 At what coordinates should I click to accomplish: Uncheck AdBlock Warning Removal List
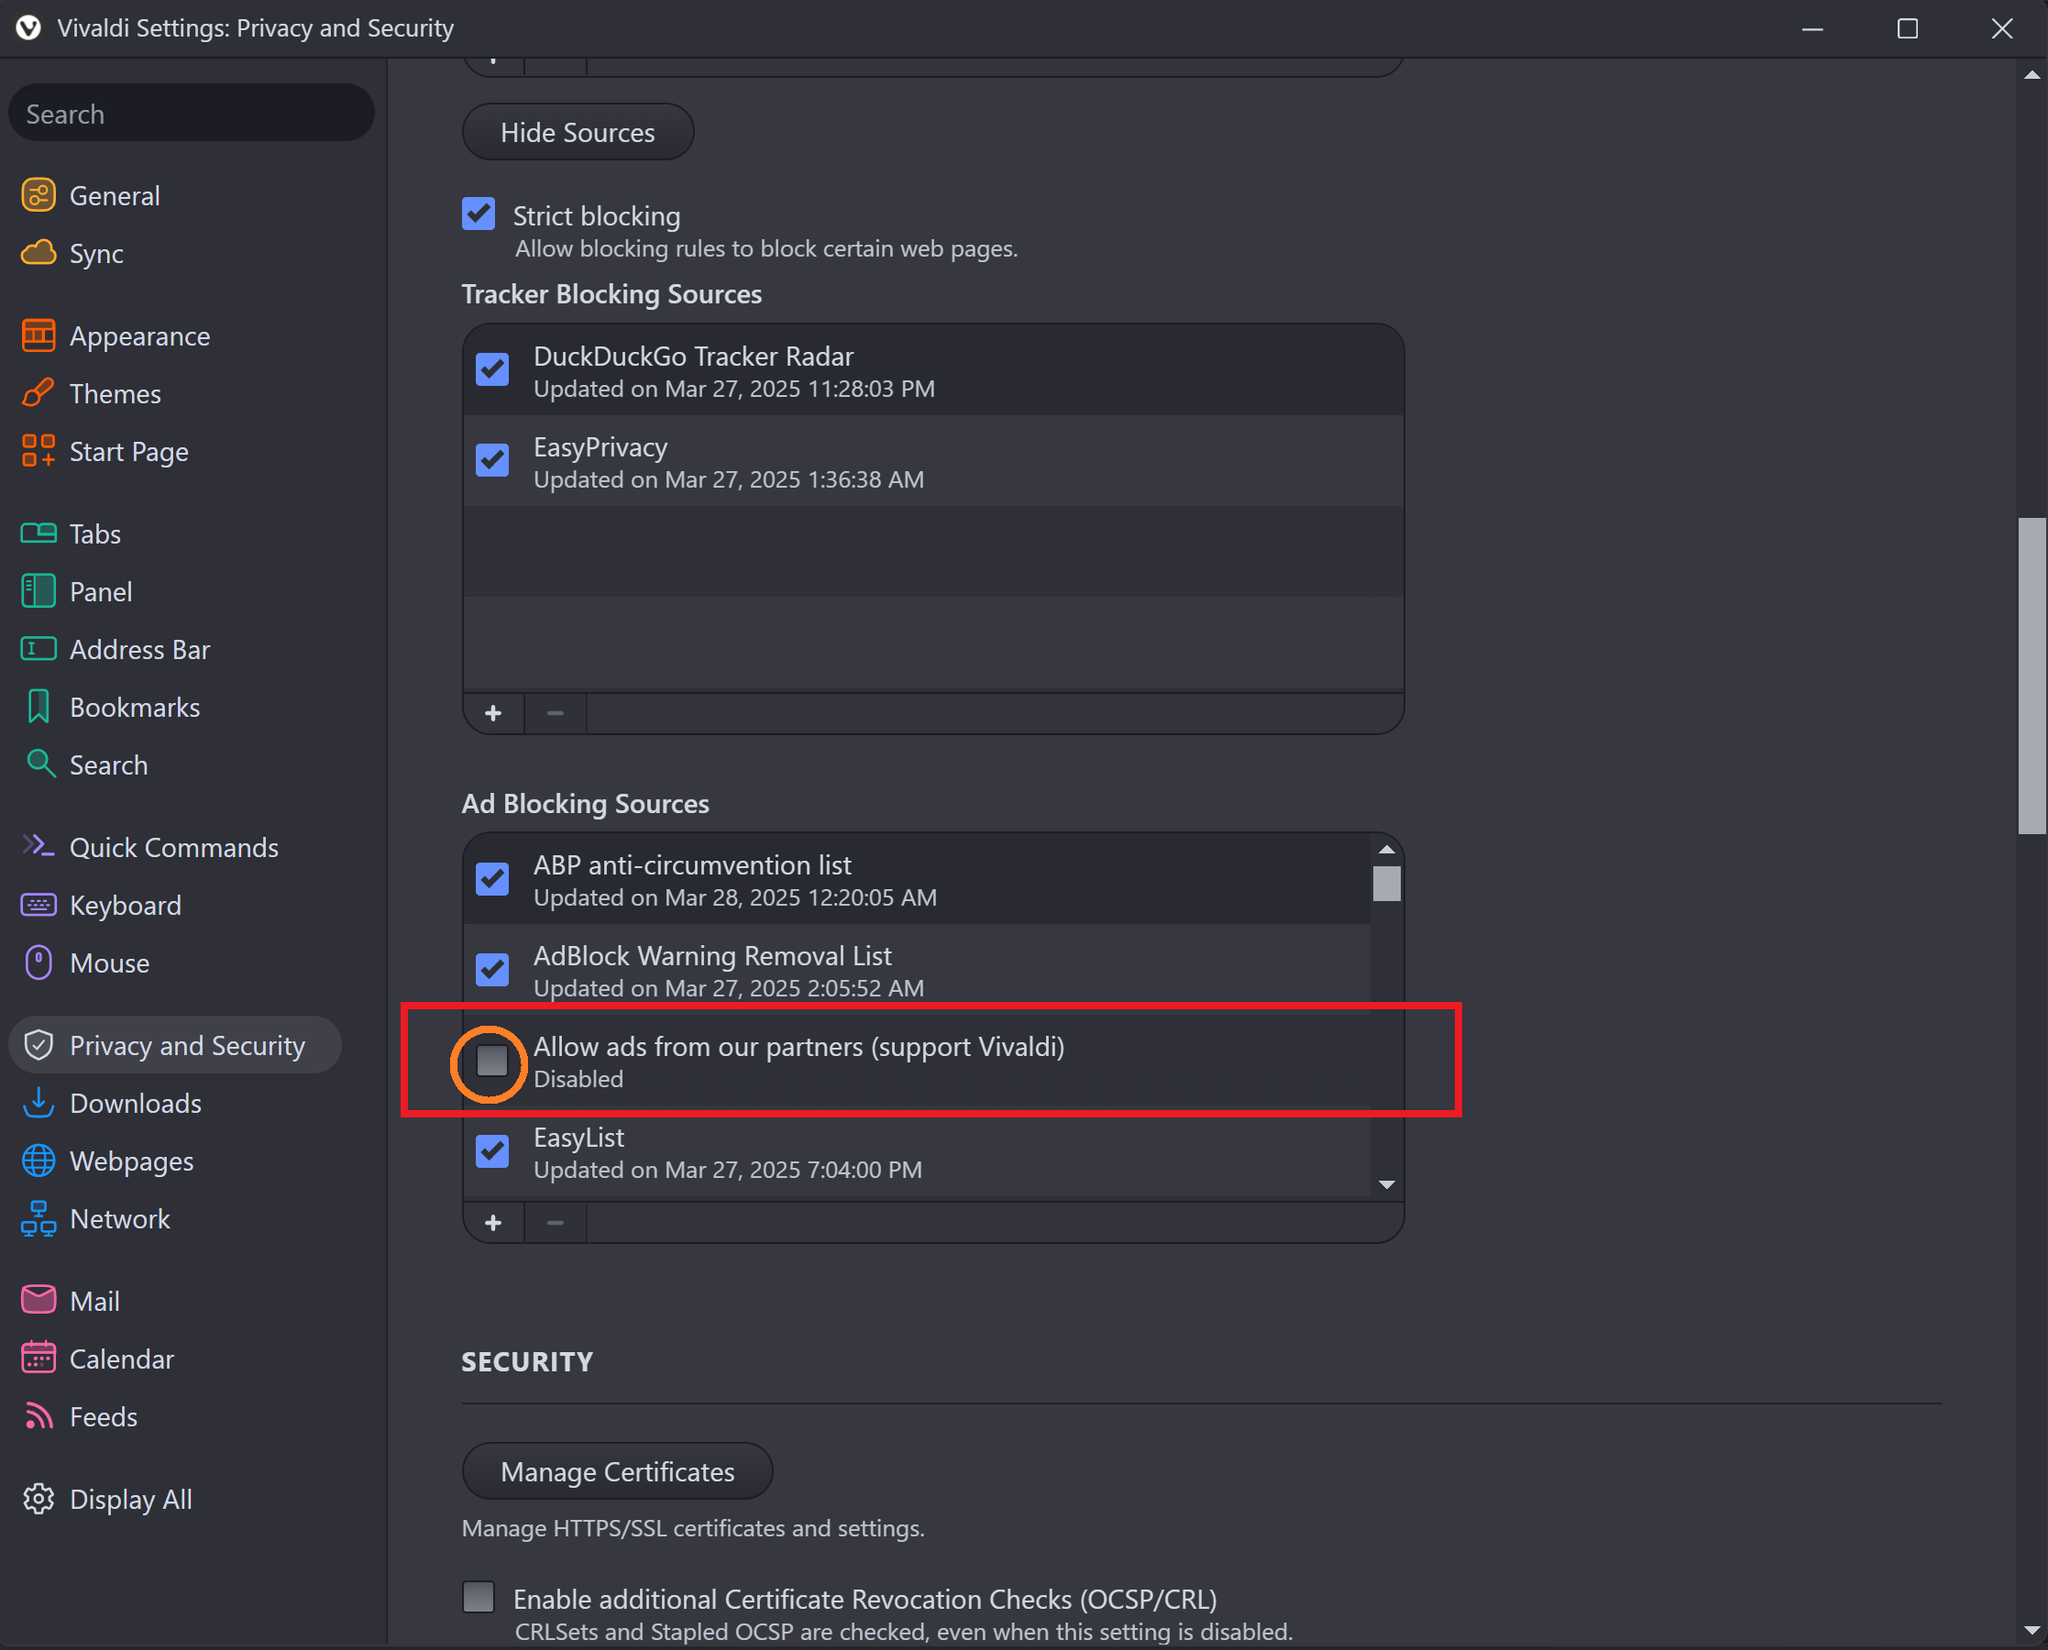pyautogui.click(x=492, y=969)
